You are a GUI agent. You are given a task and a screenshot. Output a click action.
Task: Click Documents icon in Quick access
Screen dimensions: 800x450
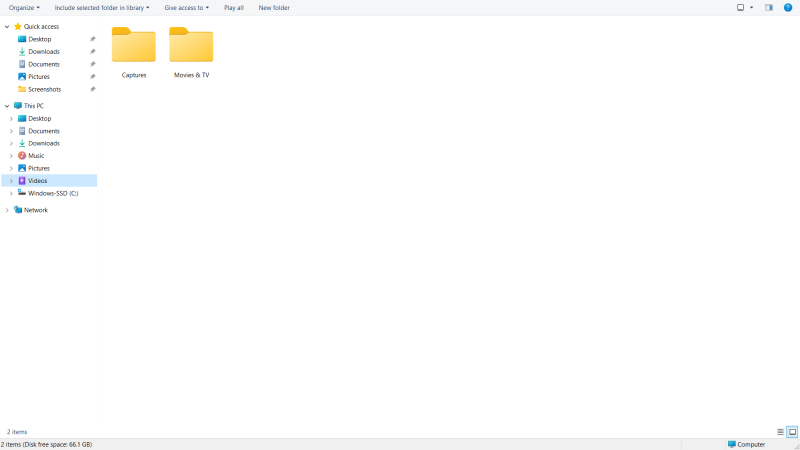coord(22,64)
